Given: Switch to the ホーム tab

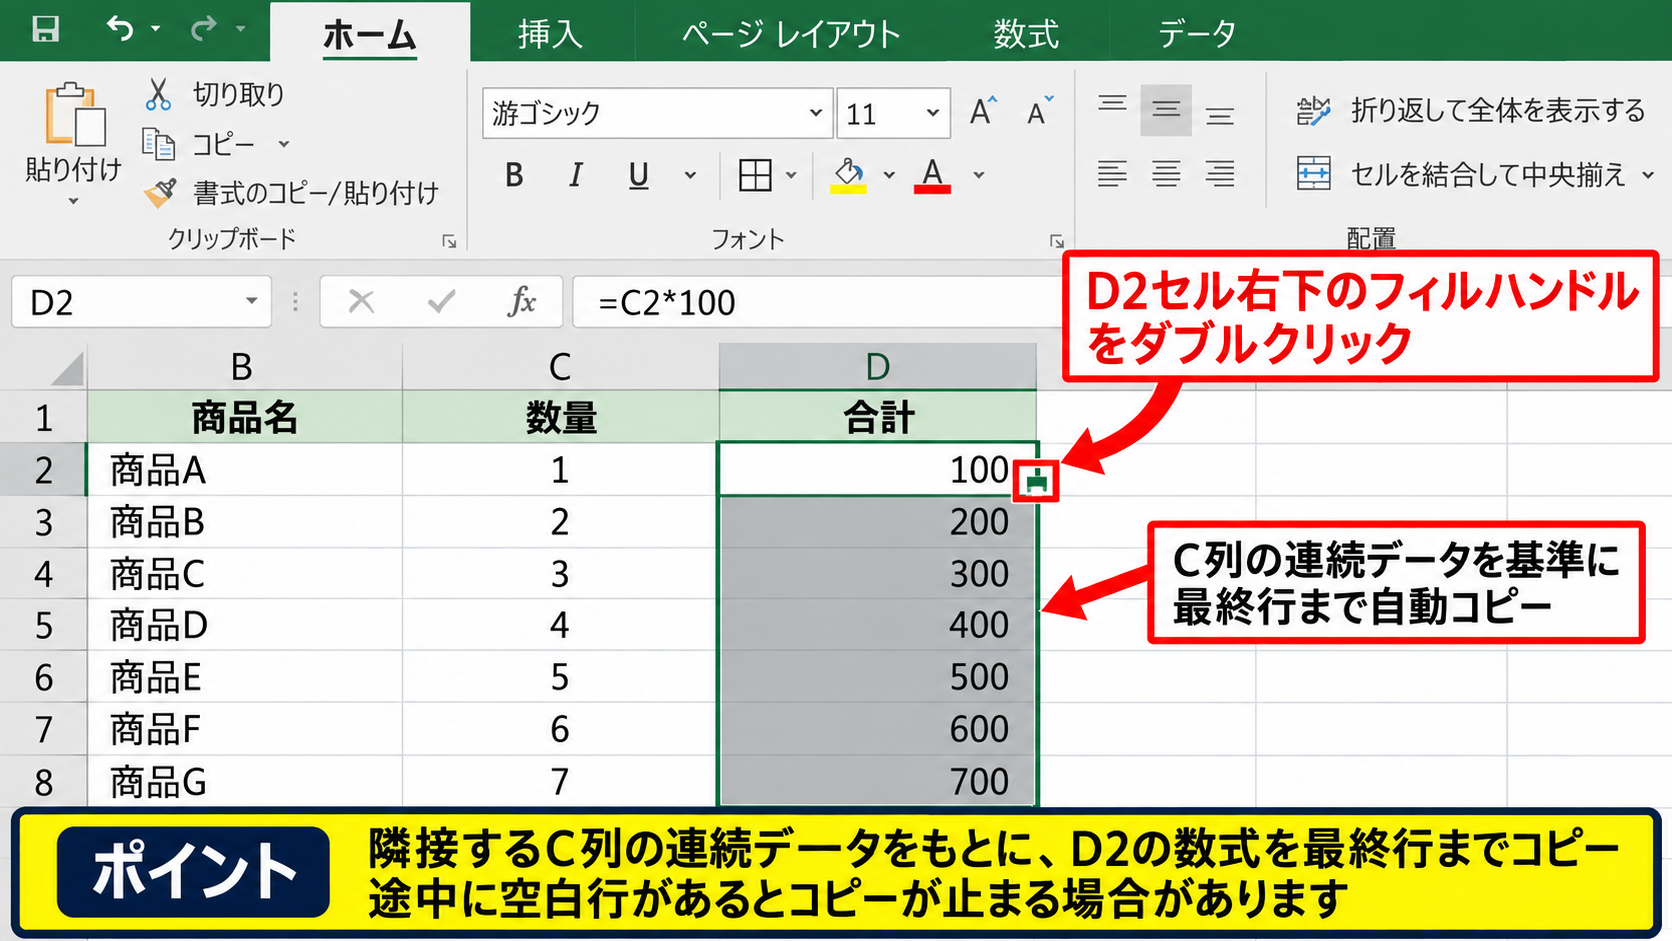Looking at the screenshot, I should [370, 35].
